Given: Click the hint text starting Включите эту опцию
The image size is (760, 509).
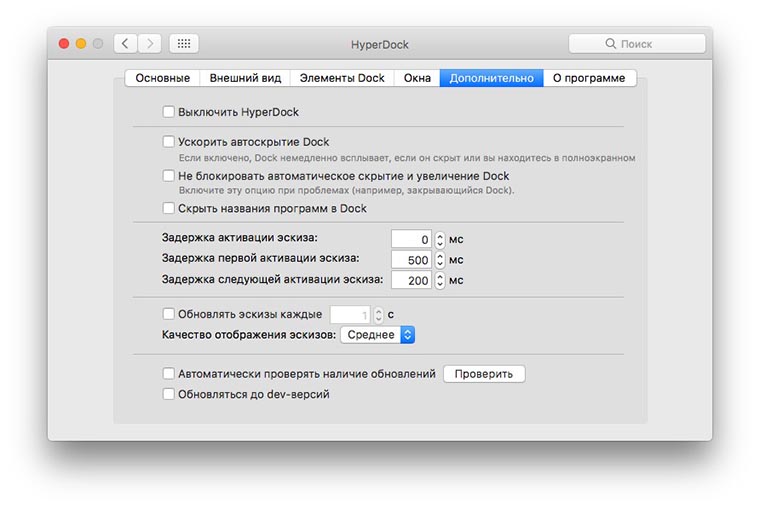Looking at the screenshot, I should tap(346, 191).
